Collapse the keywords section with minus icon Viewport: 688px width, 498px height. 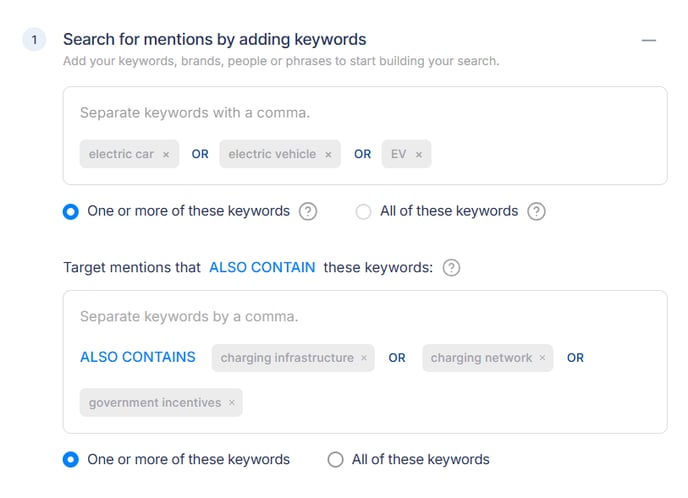click(649, 41)
